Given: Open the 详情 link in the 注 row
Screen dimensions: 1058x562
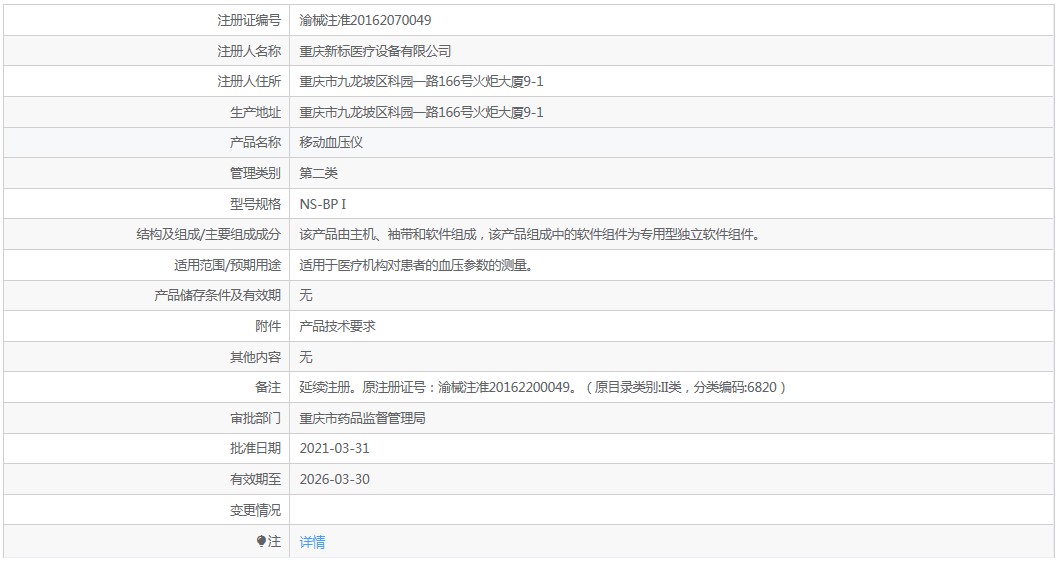Looking at the screenshot, I should click(312, 542).
